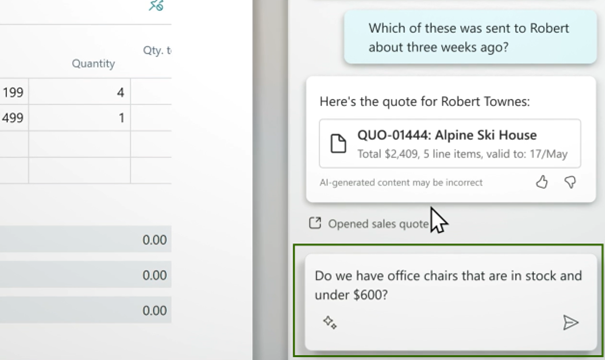The width and height of the screenshot is (605, 360).
Task: Click the last 0.00 totals field
Action: coord(86,310)
